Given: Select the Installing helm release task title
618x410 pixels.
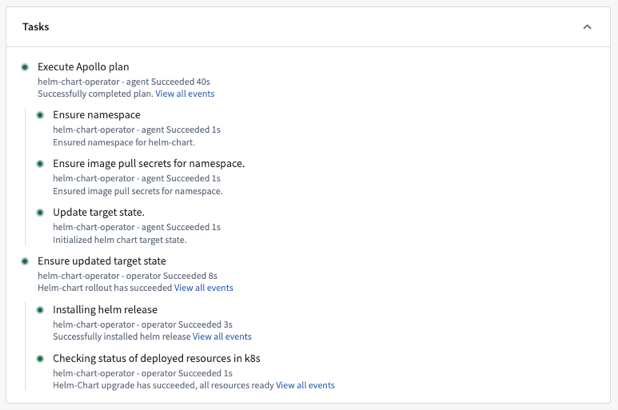Looking at the screenshot, I should 104,310.
